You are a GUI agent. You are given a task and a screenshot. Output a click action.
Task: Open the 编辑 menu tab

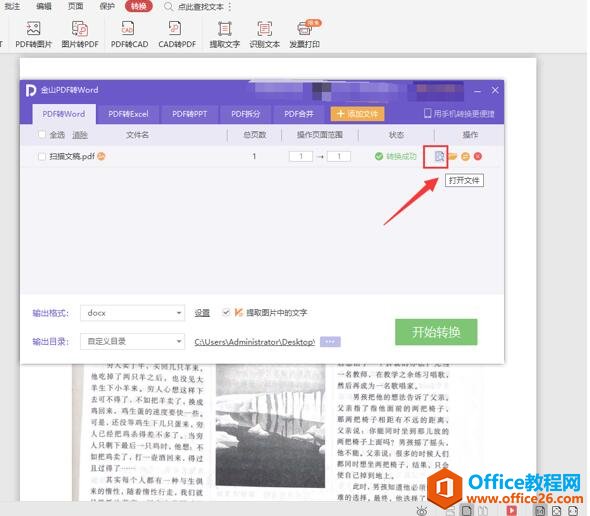(x=44, y=7)
